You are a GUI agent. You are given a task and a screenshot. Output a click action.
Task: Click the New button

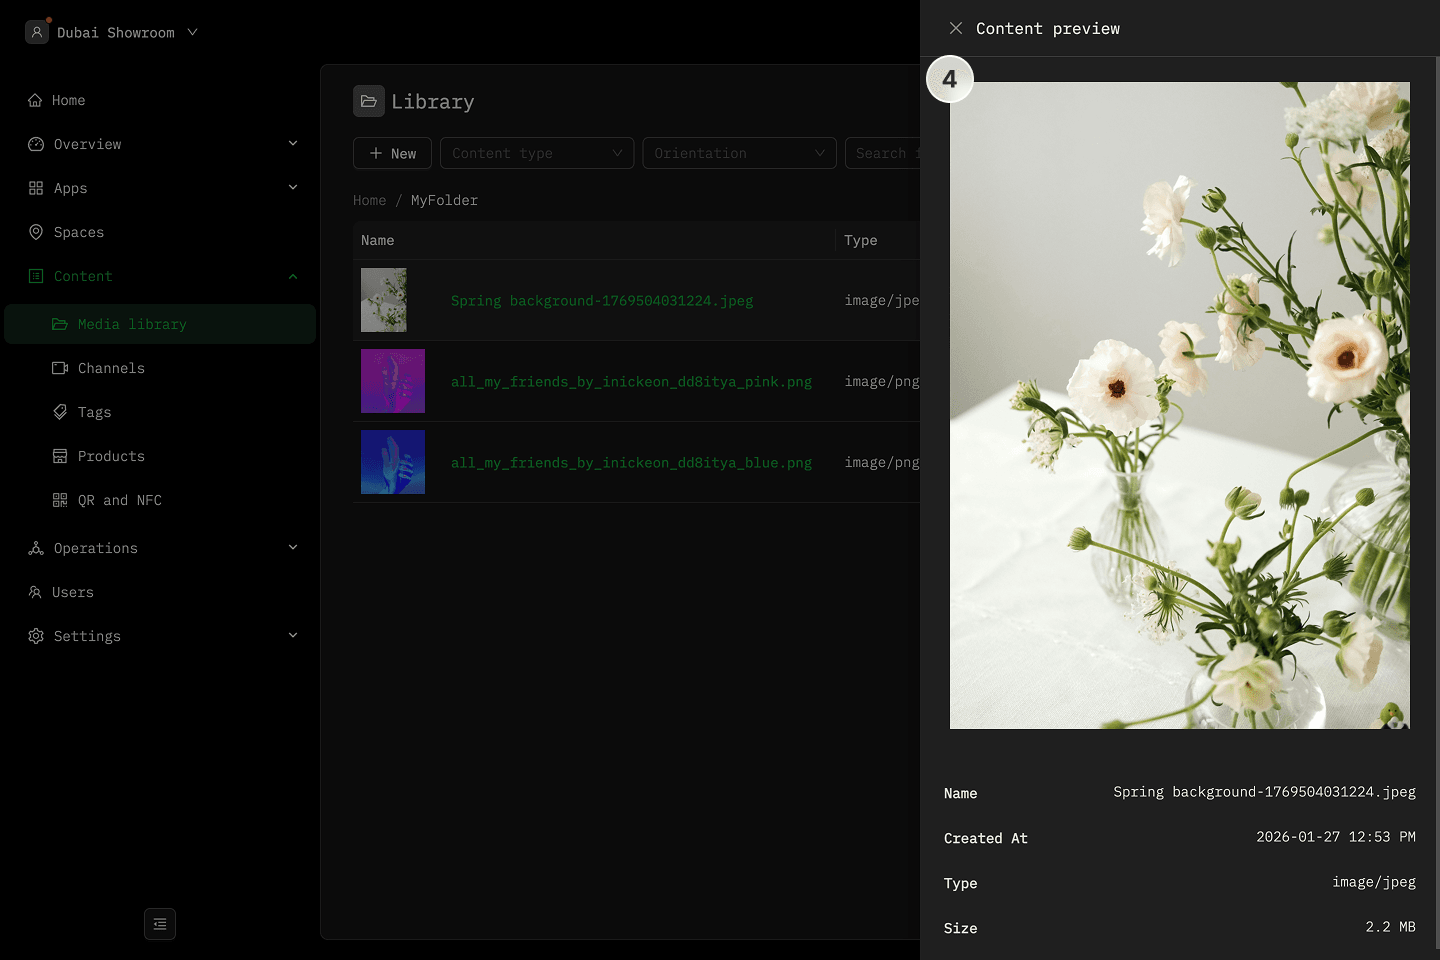tap(392, 153)
